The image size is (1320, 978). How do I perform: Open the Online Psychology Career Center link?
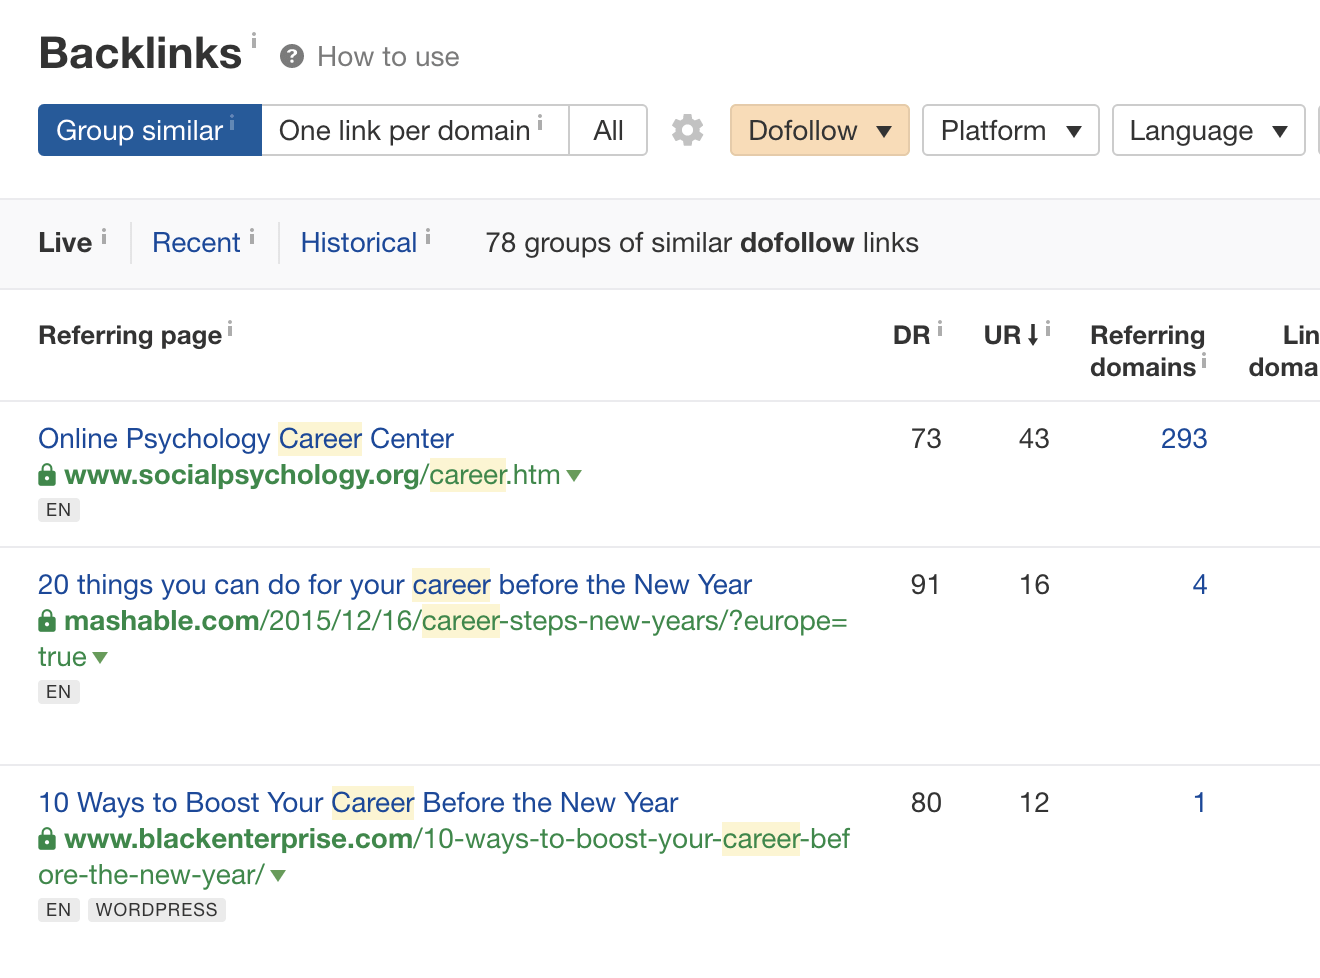[x=246, y=438]
